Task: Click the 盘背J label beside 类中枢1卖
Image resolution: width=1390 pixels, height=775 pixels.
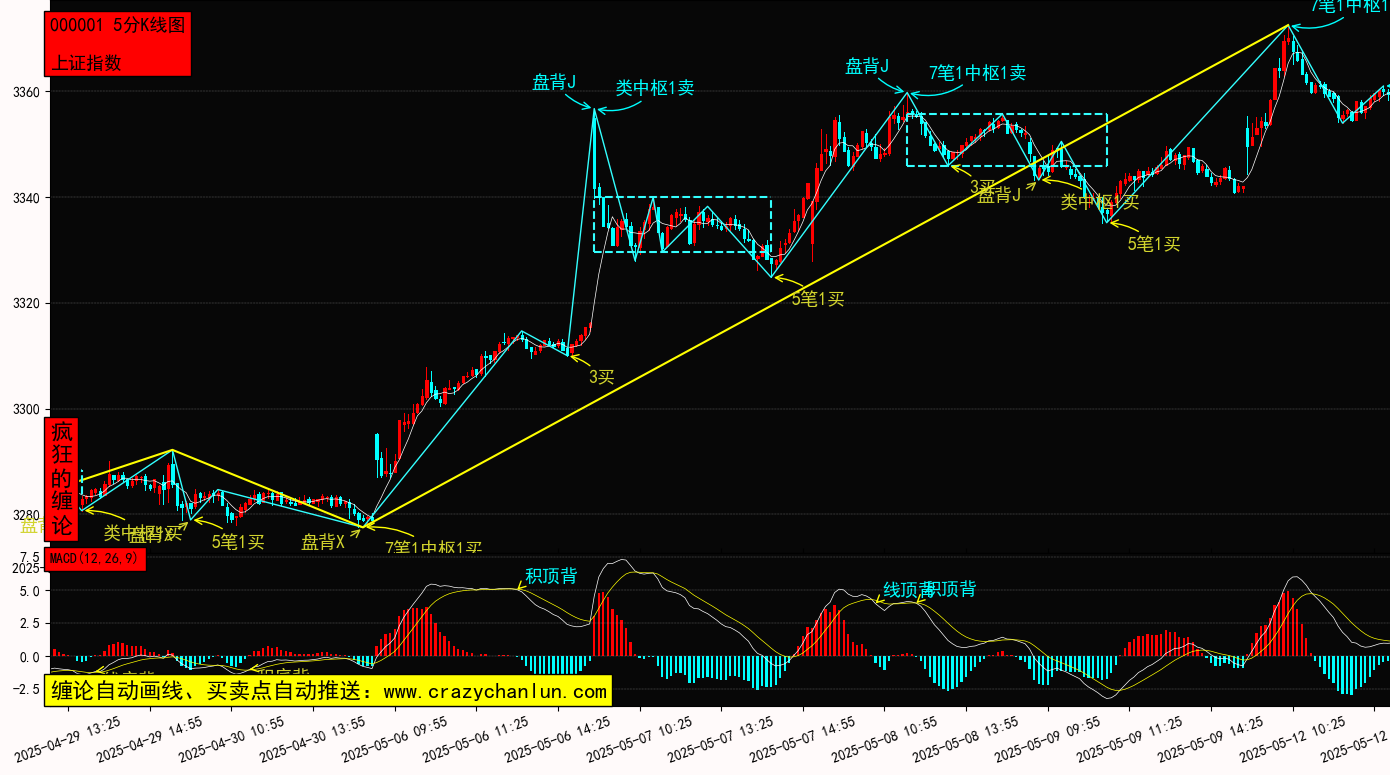Action: pos(554,82)
